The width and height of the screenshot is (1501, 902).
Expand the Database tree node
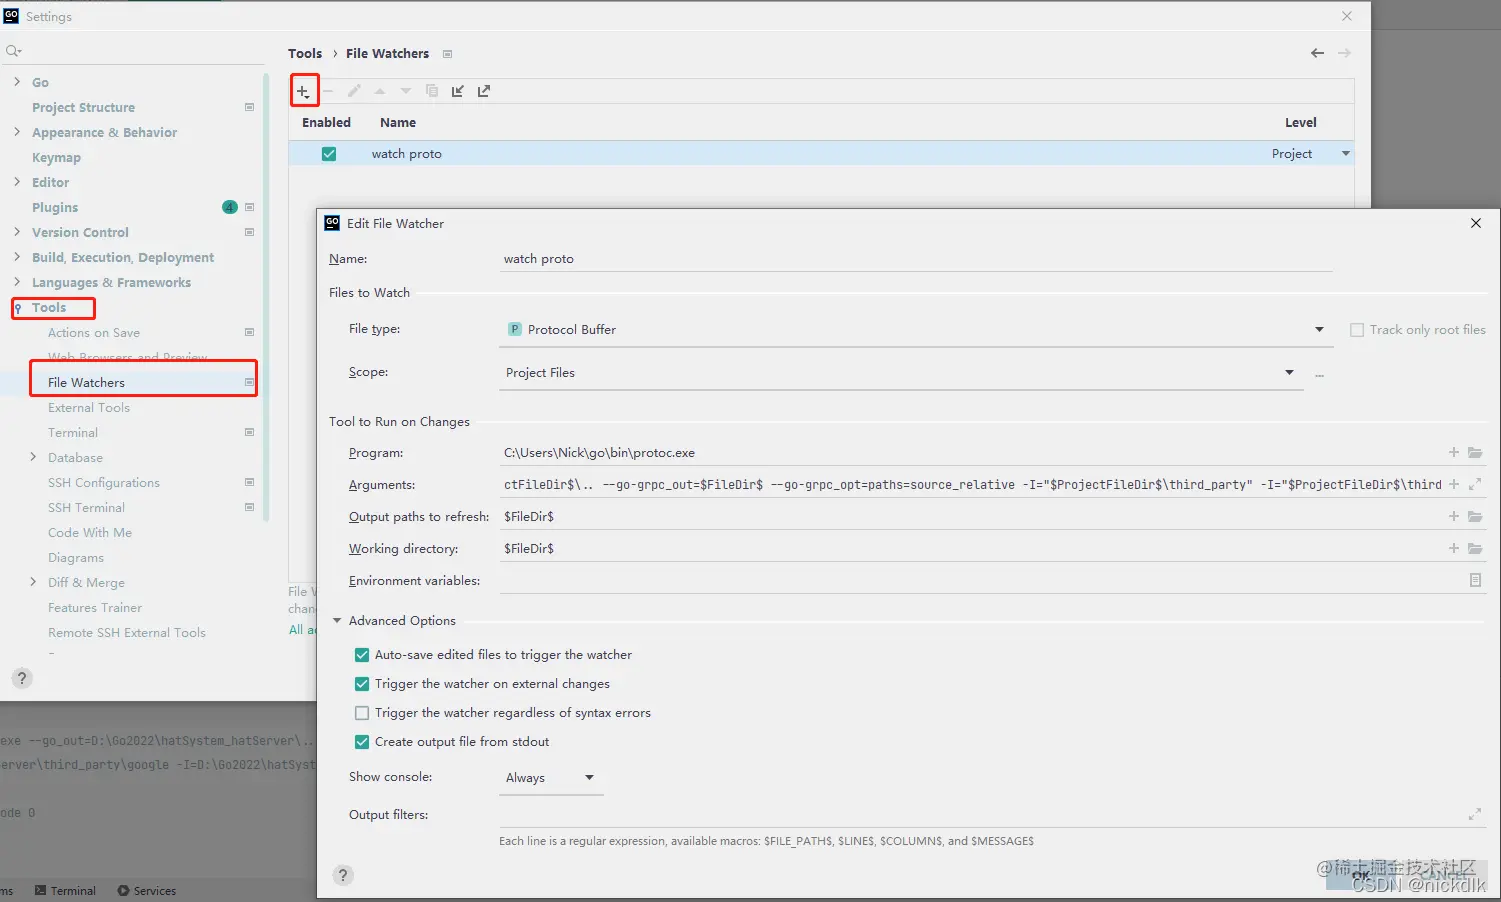coord(33,457)
